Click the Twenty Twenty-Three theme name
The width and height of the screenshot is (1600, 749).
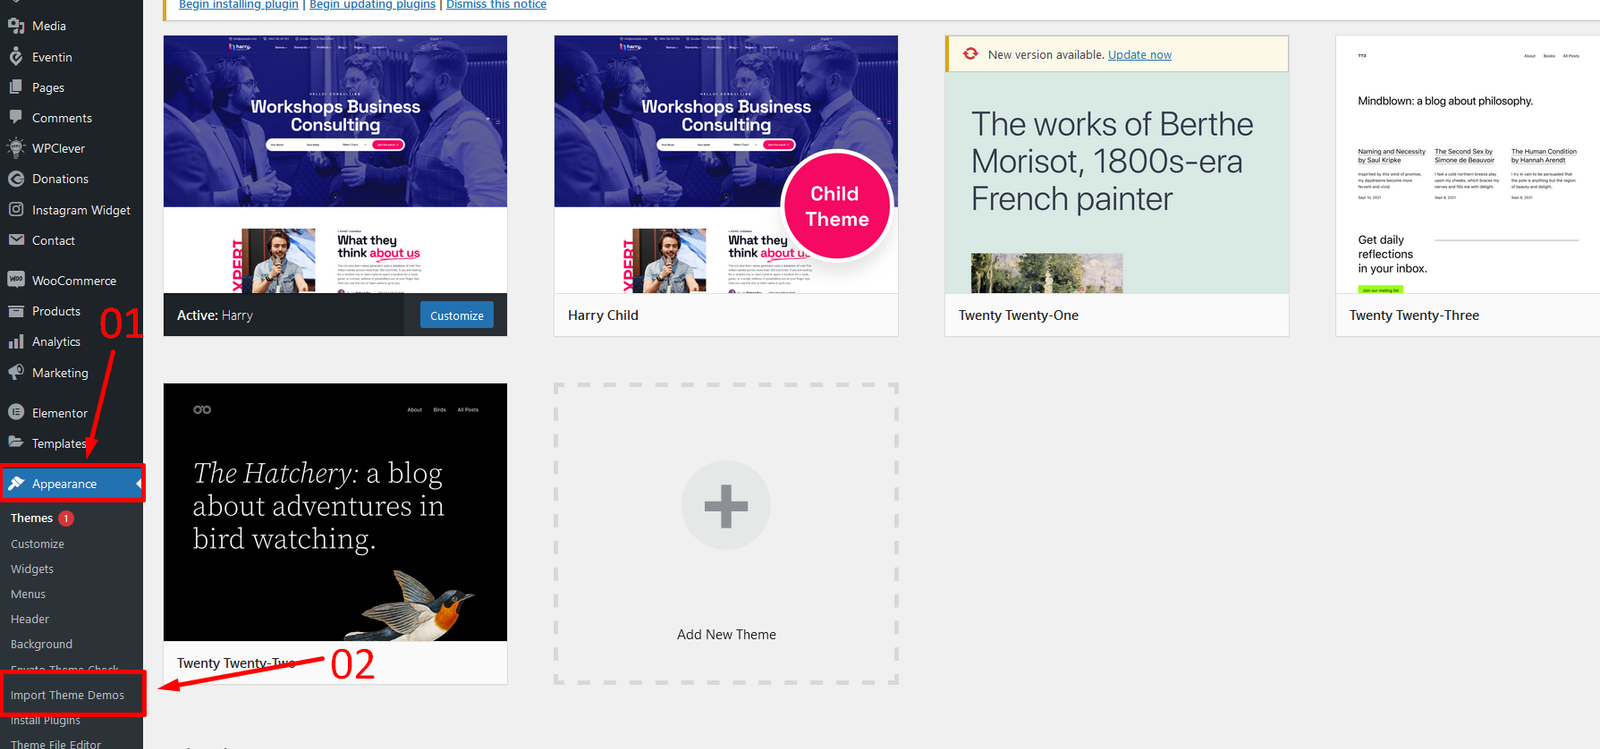(1414, 315)
